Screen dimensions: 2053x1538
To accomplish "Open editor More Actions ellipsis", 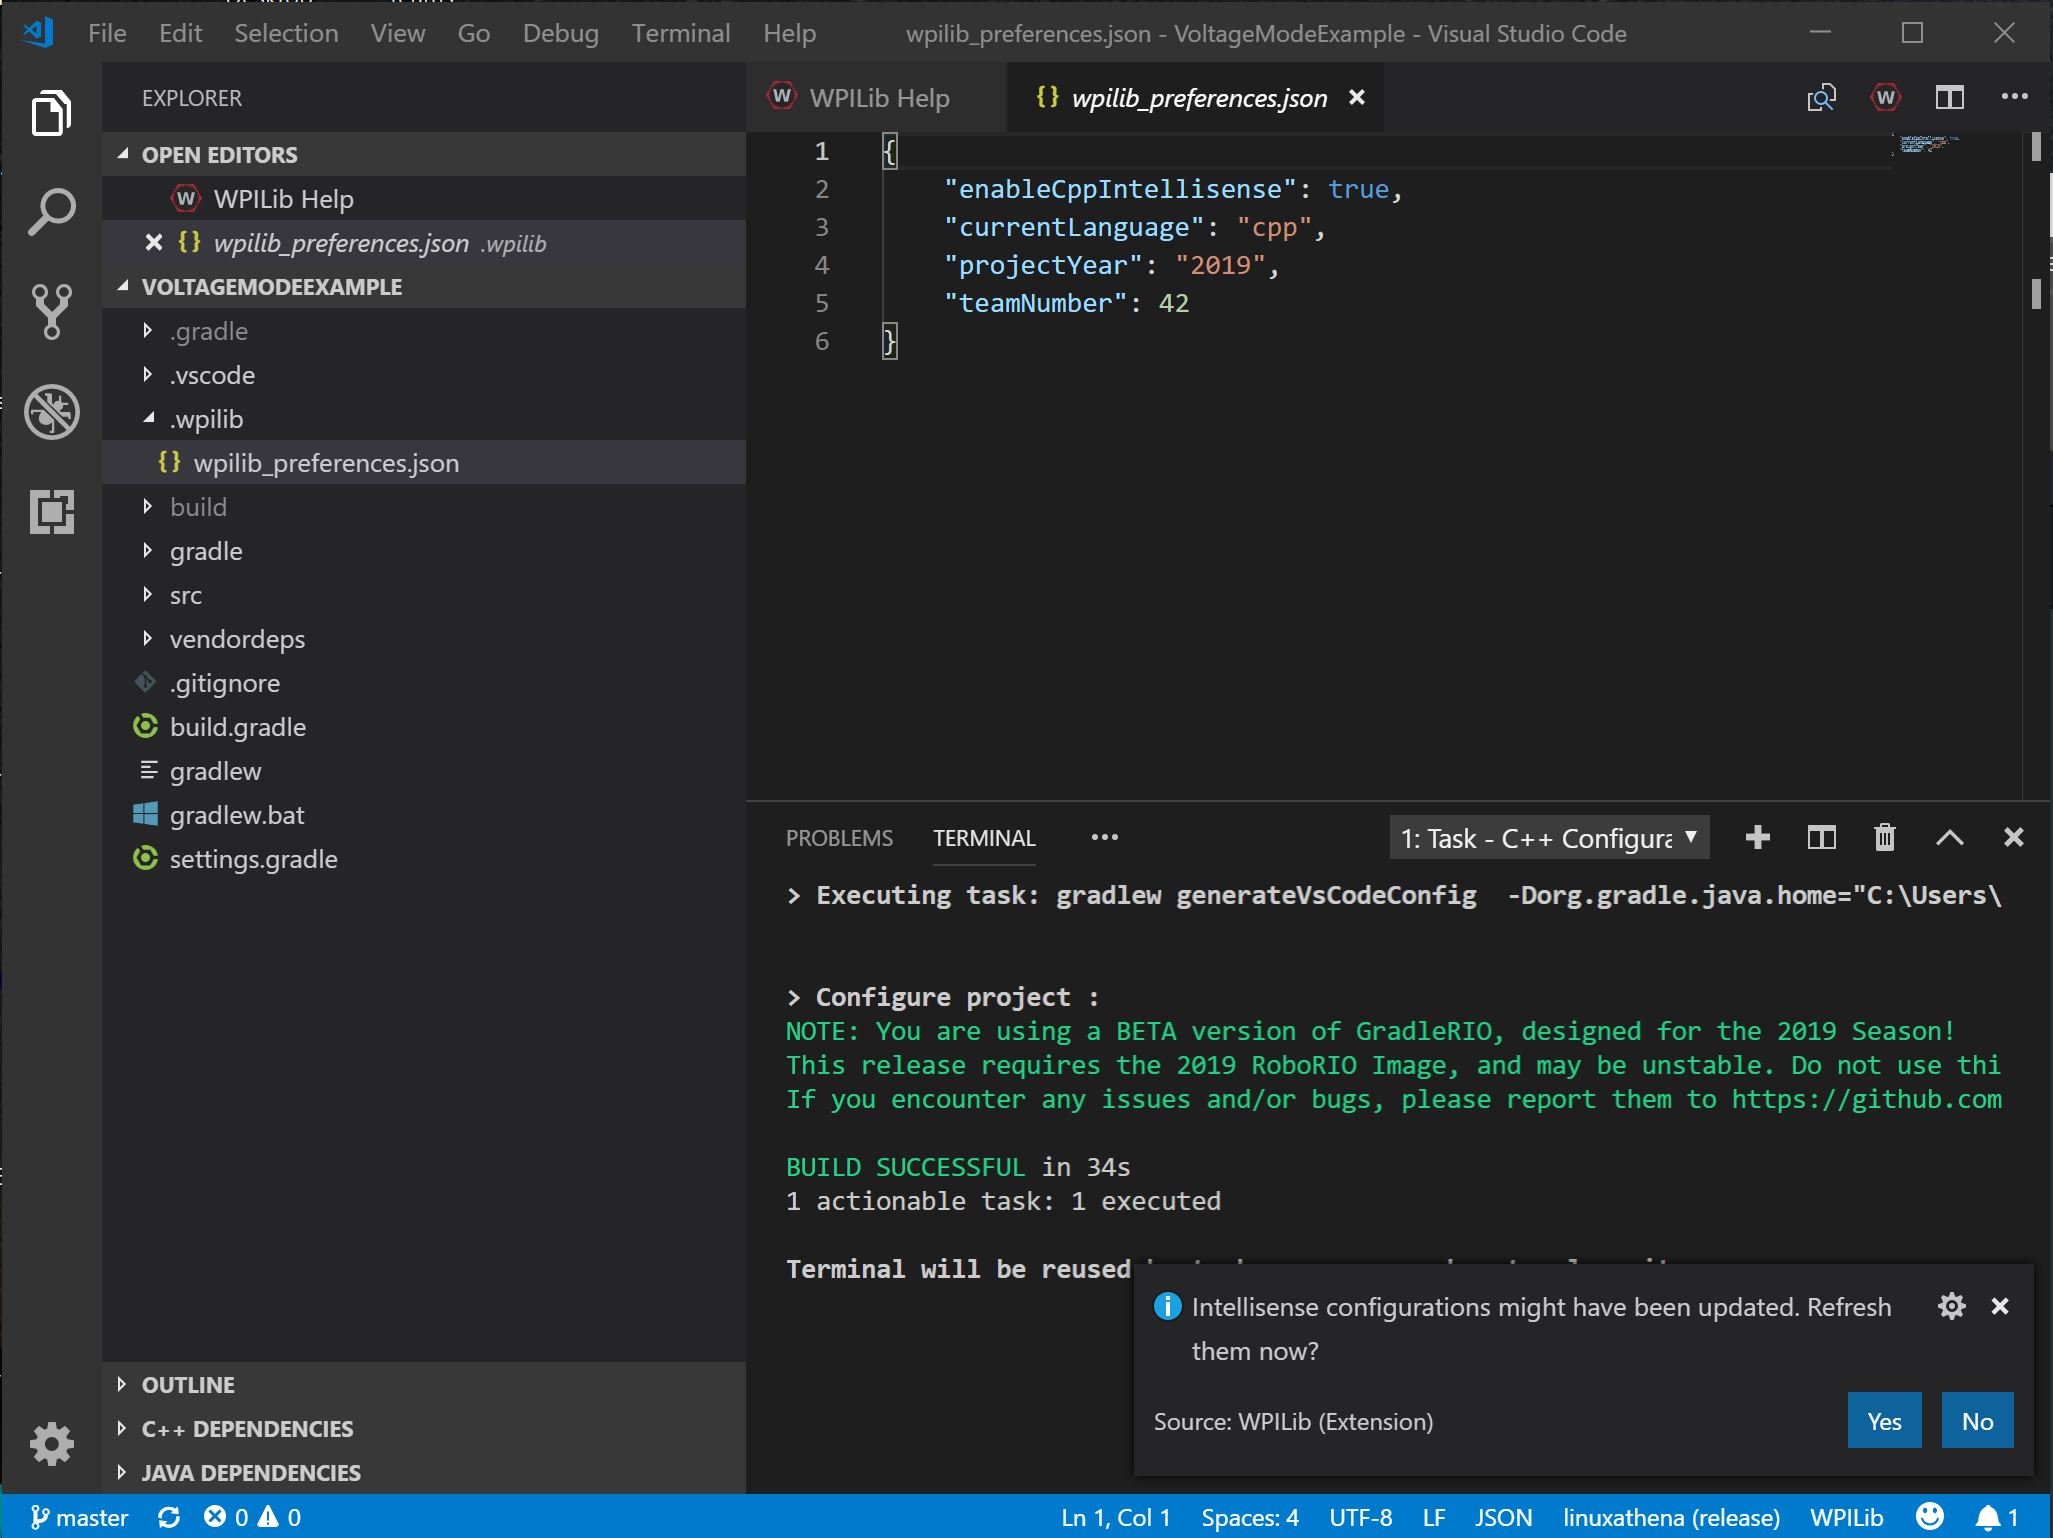I will 2014,97.
